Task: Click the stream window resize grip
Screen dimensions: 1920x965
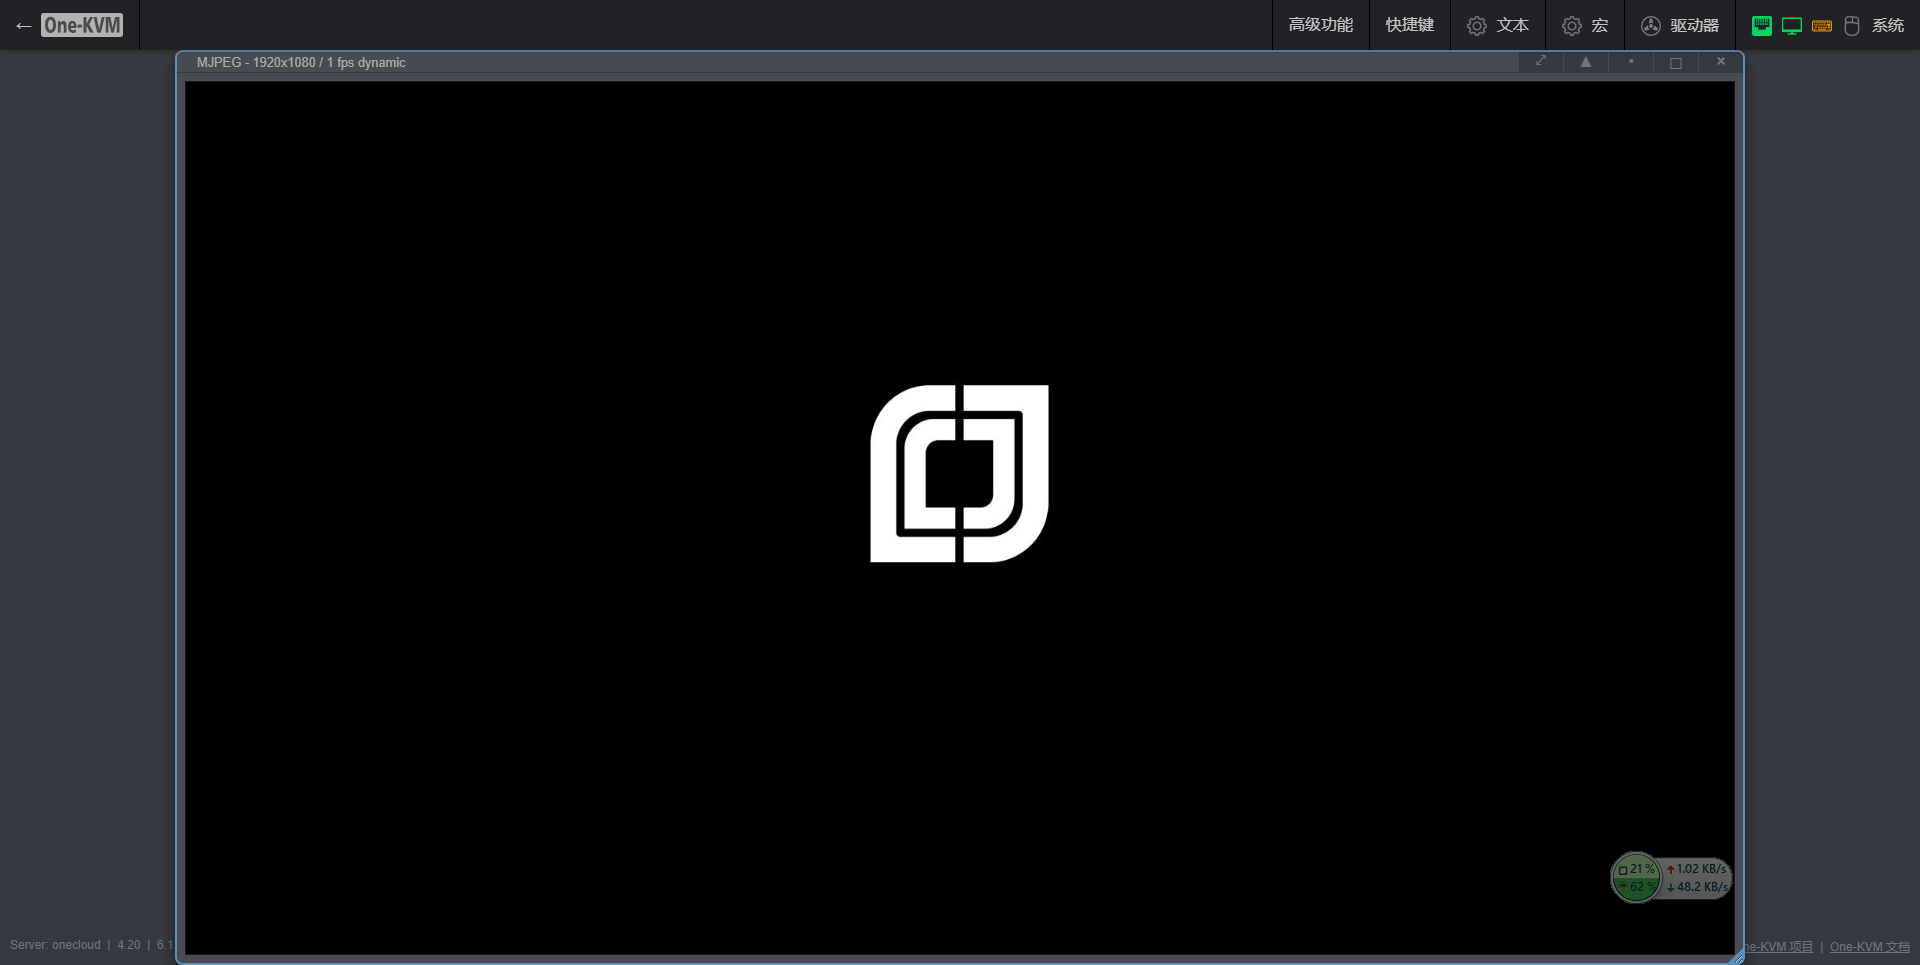Action: point(1736,957)
